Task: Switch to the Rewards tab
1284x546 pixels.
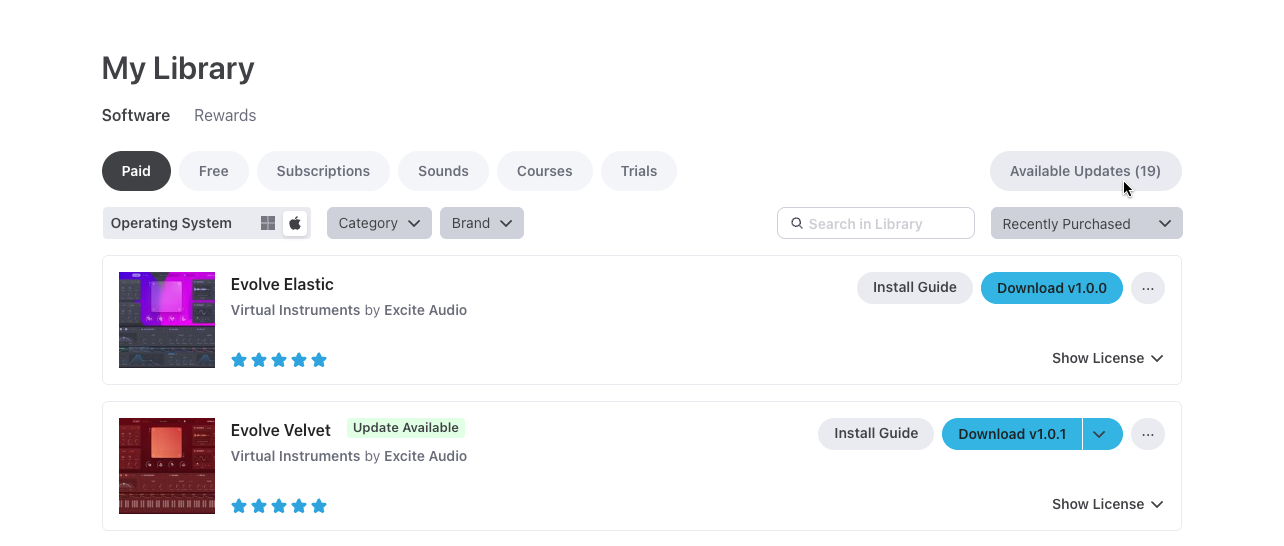Action: pyautogui.click(x=225, y=115)
